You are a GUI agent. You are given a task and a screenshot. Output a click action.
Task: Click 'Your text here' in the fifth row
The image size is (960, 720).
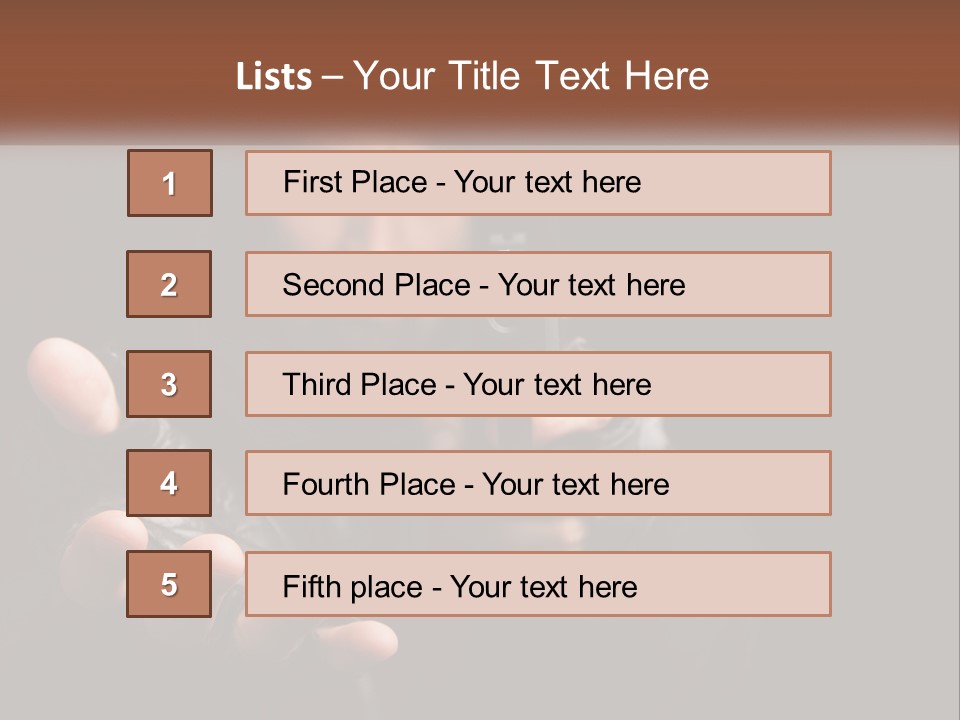543,586
